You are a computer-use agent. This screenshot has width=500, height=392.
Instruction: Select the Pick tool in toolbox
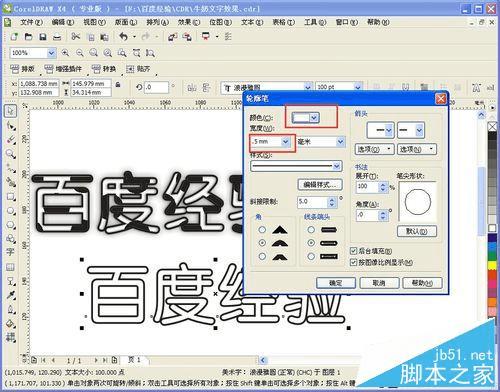pyautogui.click(x=10, y=111)
